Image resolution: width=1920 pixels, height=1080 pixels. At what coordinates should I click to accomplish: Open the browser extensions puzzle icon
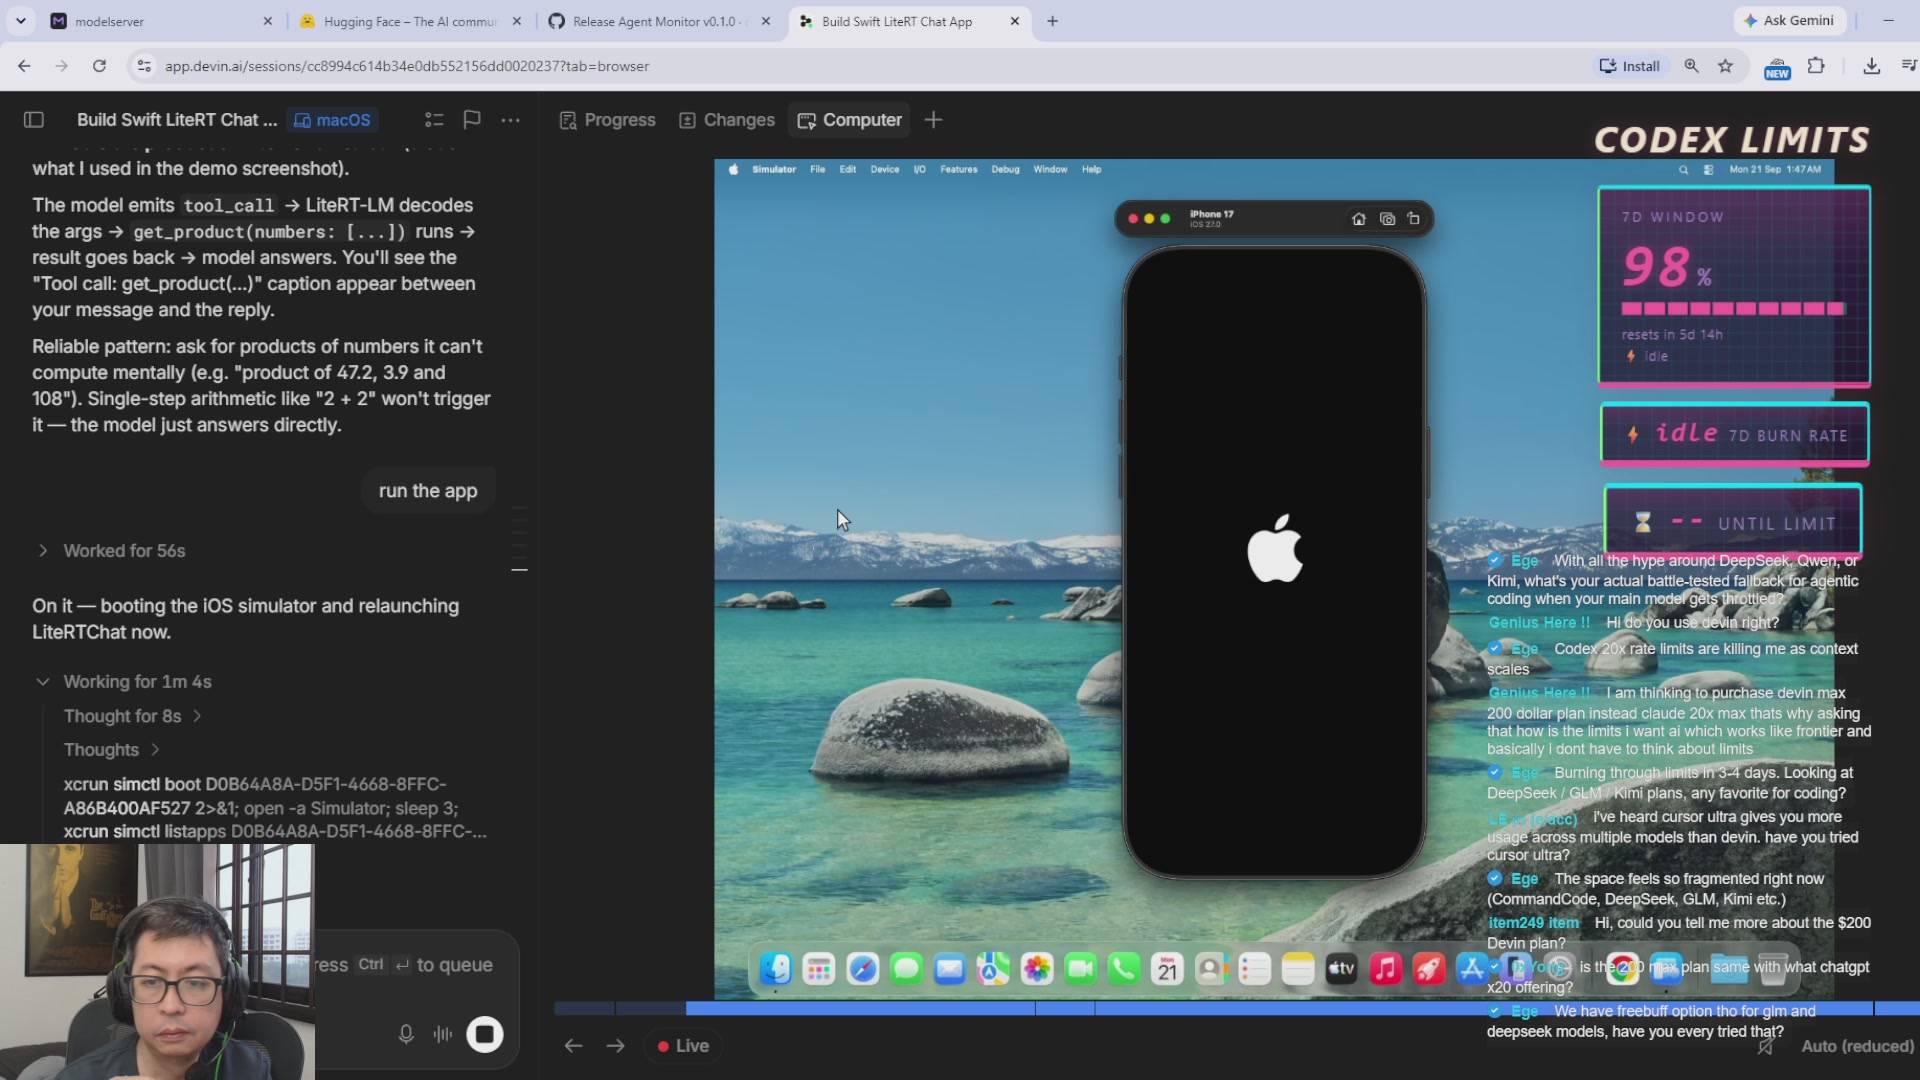(x=1816, y=66)
